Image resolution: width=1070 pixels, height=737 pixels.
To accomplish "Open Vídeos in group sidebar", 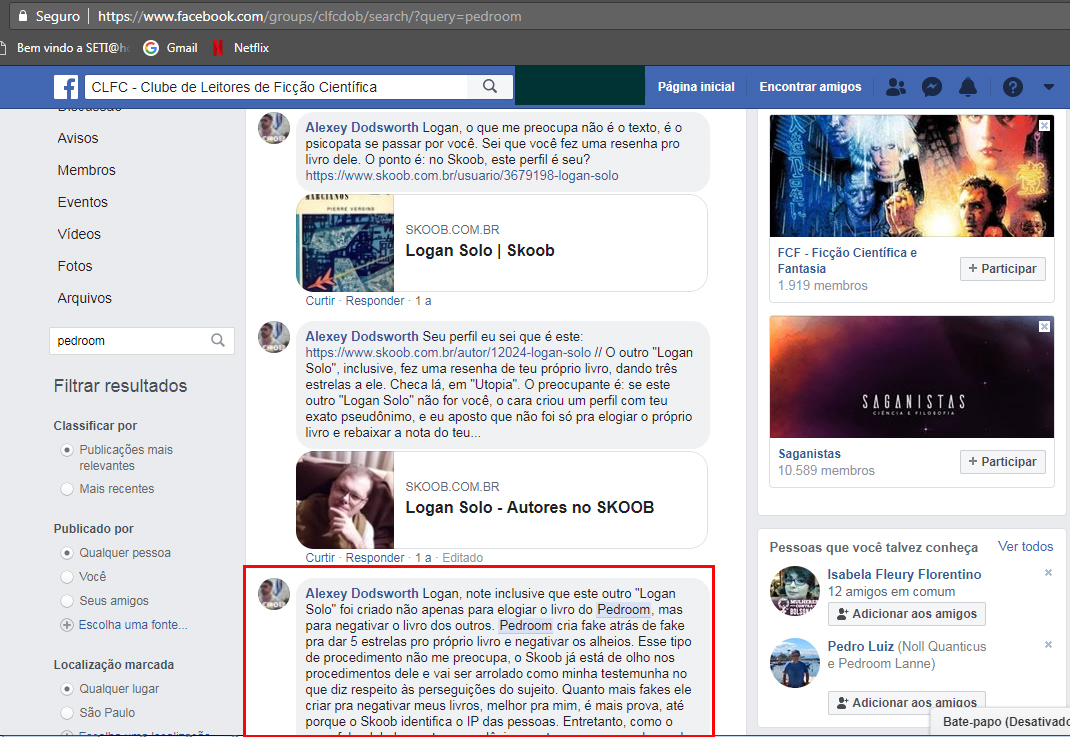I will tap(79, 234).
